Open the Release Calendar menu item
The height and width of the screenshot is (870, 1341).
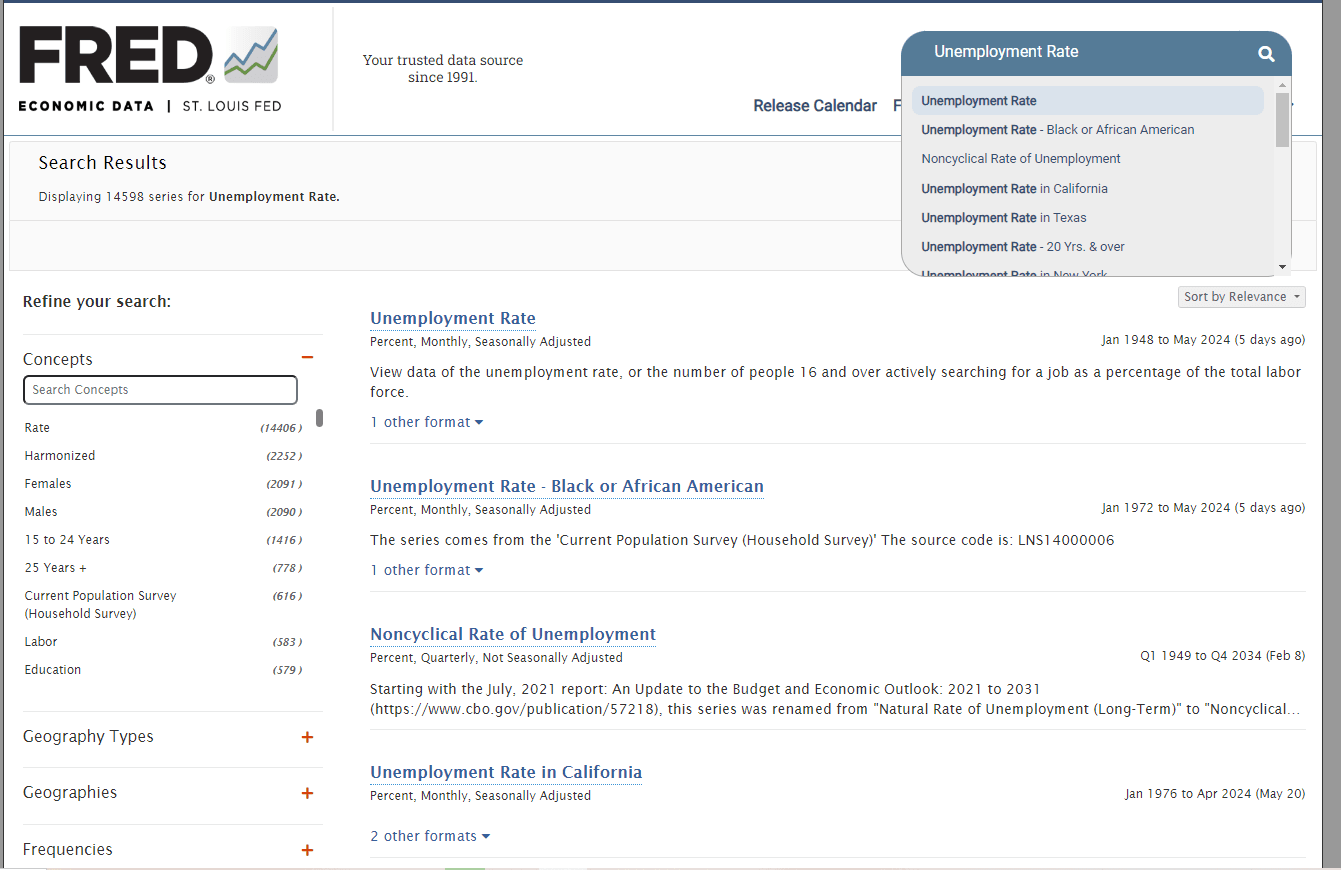coord(814,106)
